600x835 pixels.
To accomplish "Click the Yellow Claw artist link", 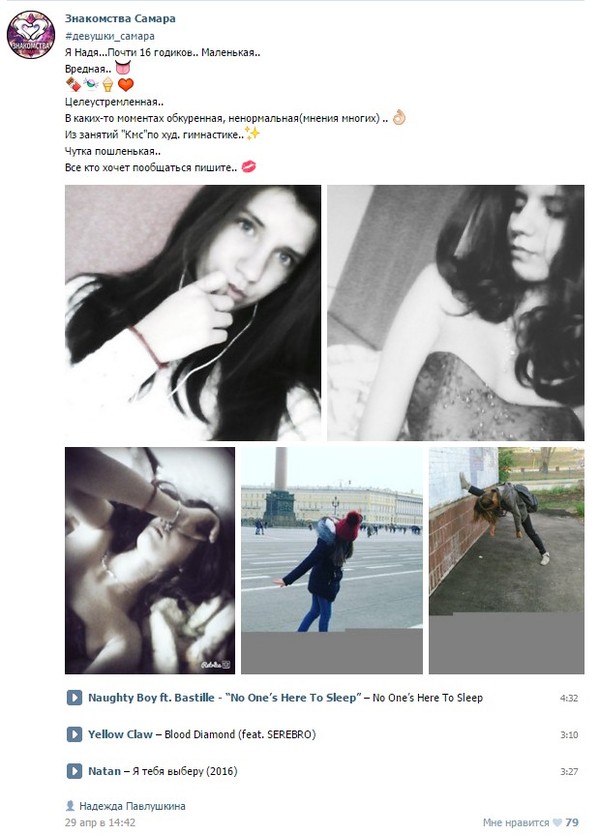I will [x=120, y=734].
